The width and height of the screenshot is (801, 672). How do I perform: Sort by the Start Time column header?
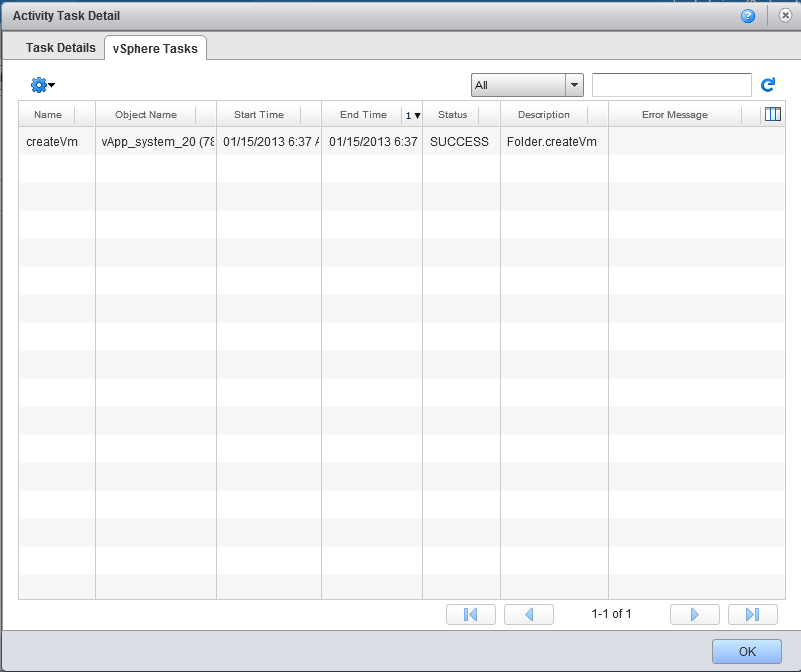258,115
